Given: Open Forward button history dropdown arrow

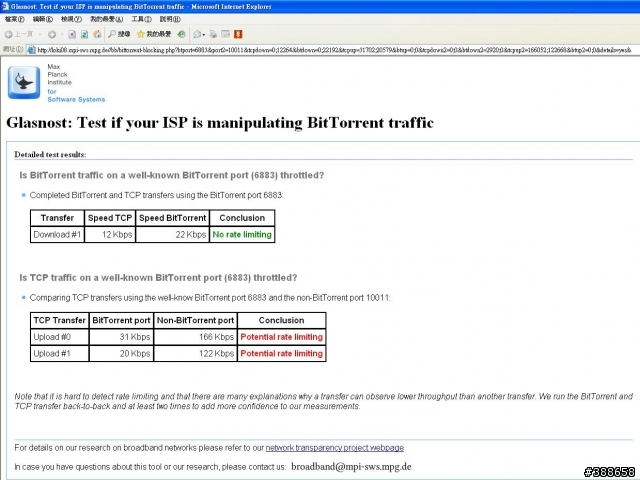Looking at the screenshot, I should point(62,35).
